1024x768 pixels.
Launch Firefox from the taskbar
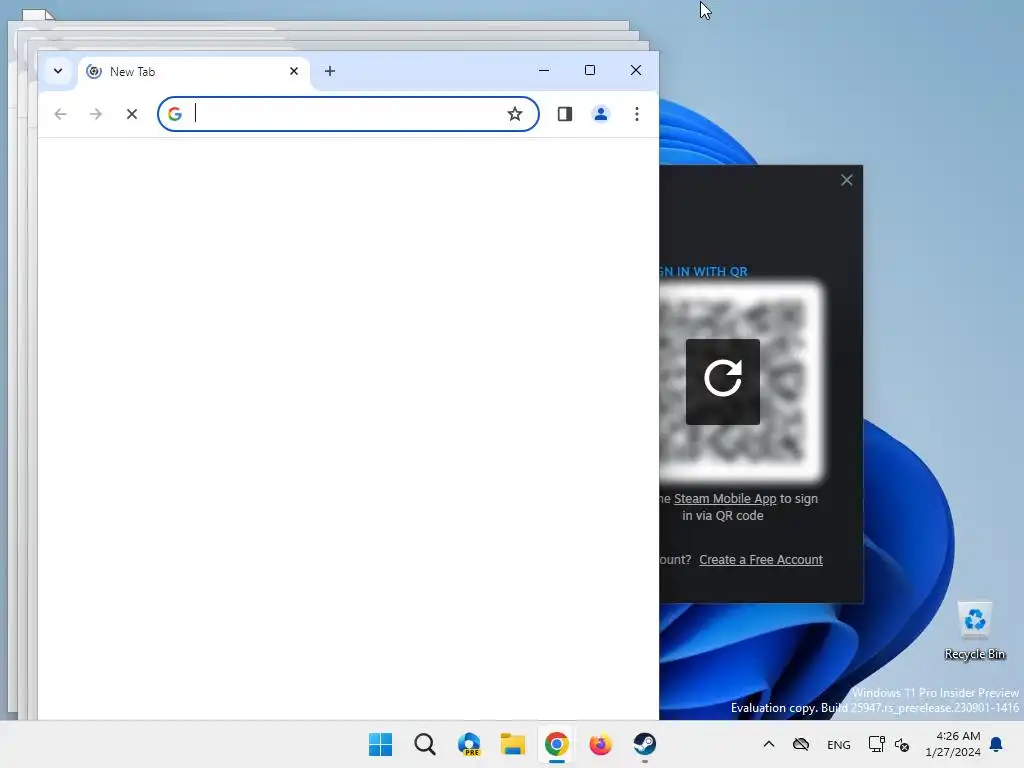click(600, 744)
